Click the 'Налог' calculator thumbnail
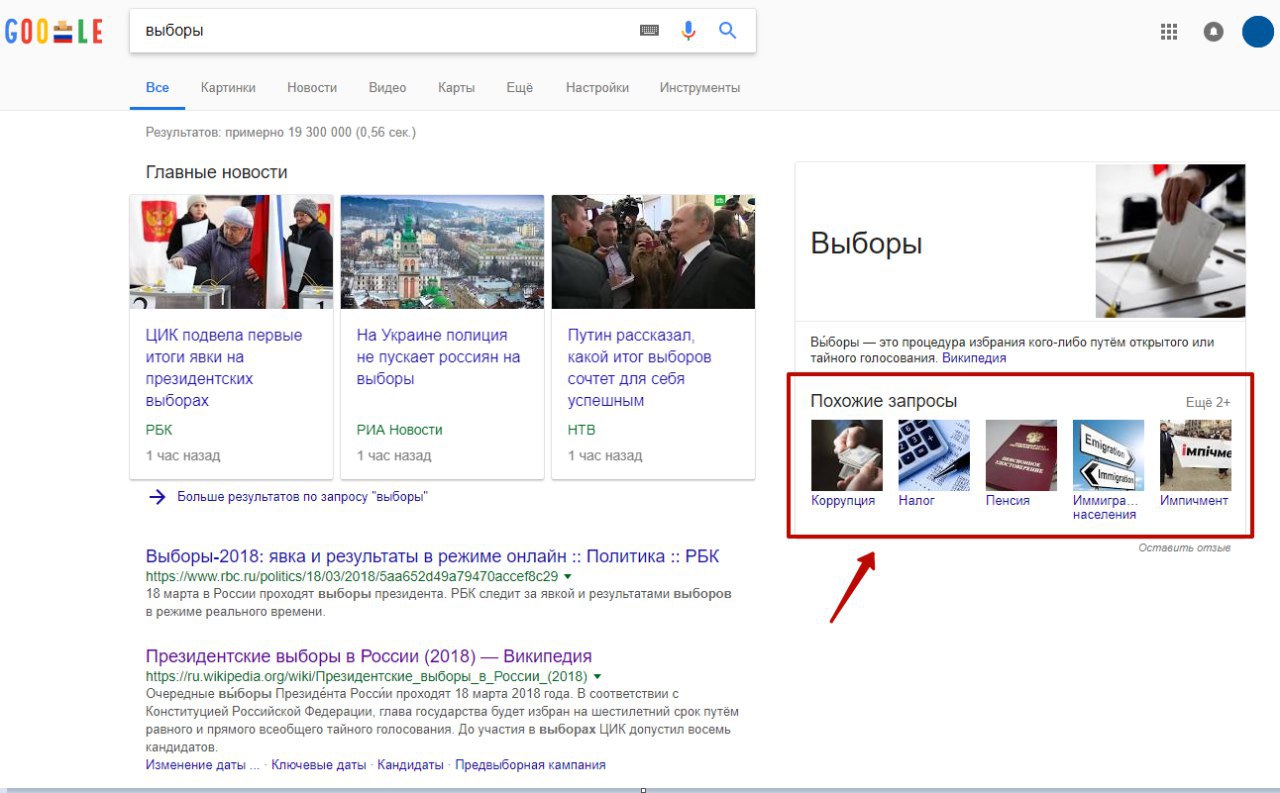This screenshot has width=1280, height=793. [x=934, y=455]
